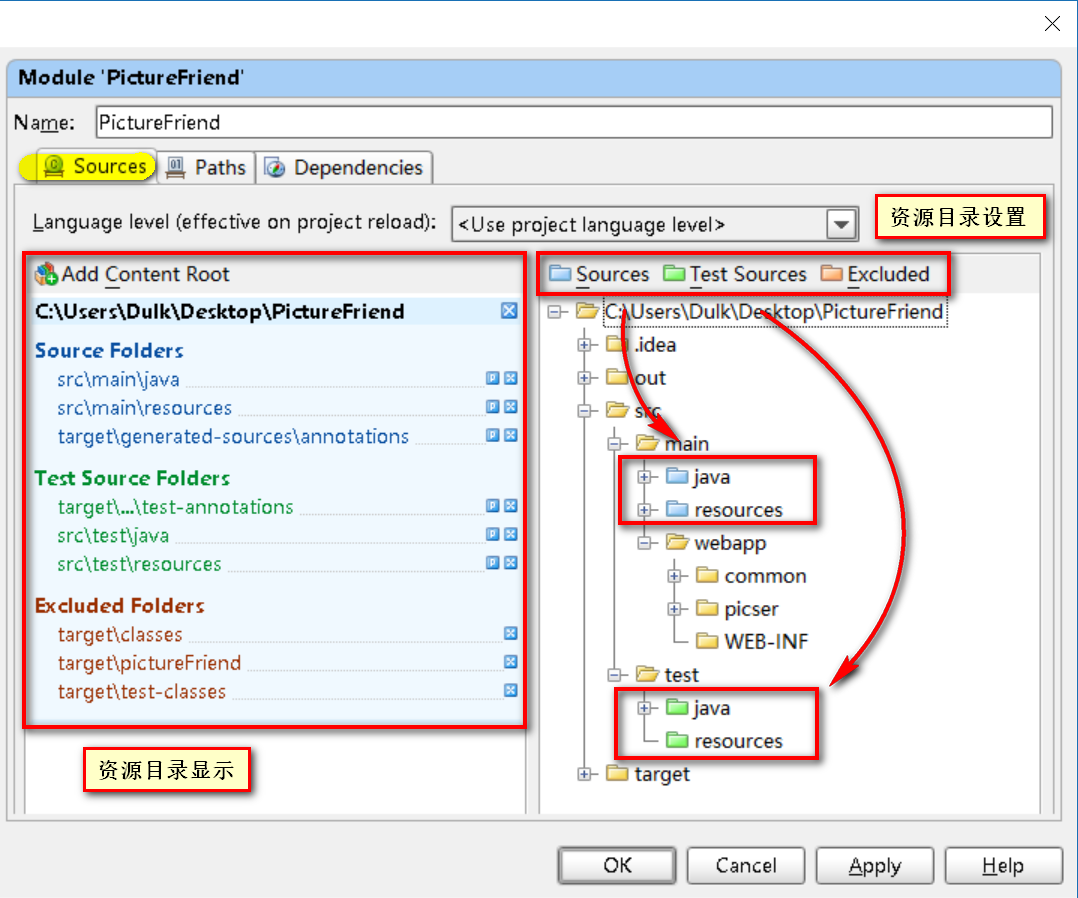Screen dimensions: 1078x898
Task: Remove exclusion of target\test-classes
Action: 510,690
